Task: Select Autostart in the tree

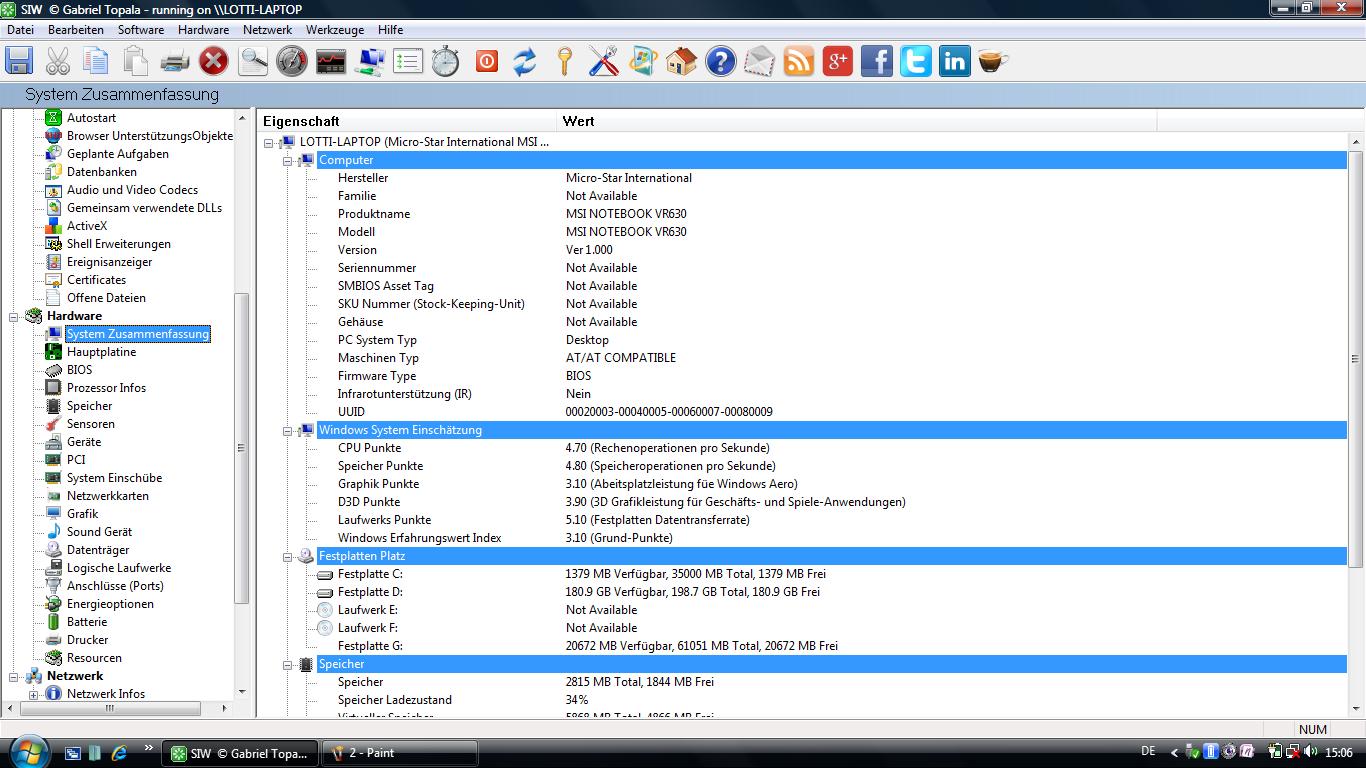Action: [91, 118]
